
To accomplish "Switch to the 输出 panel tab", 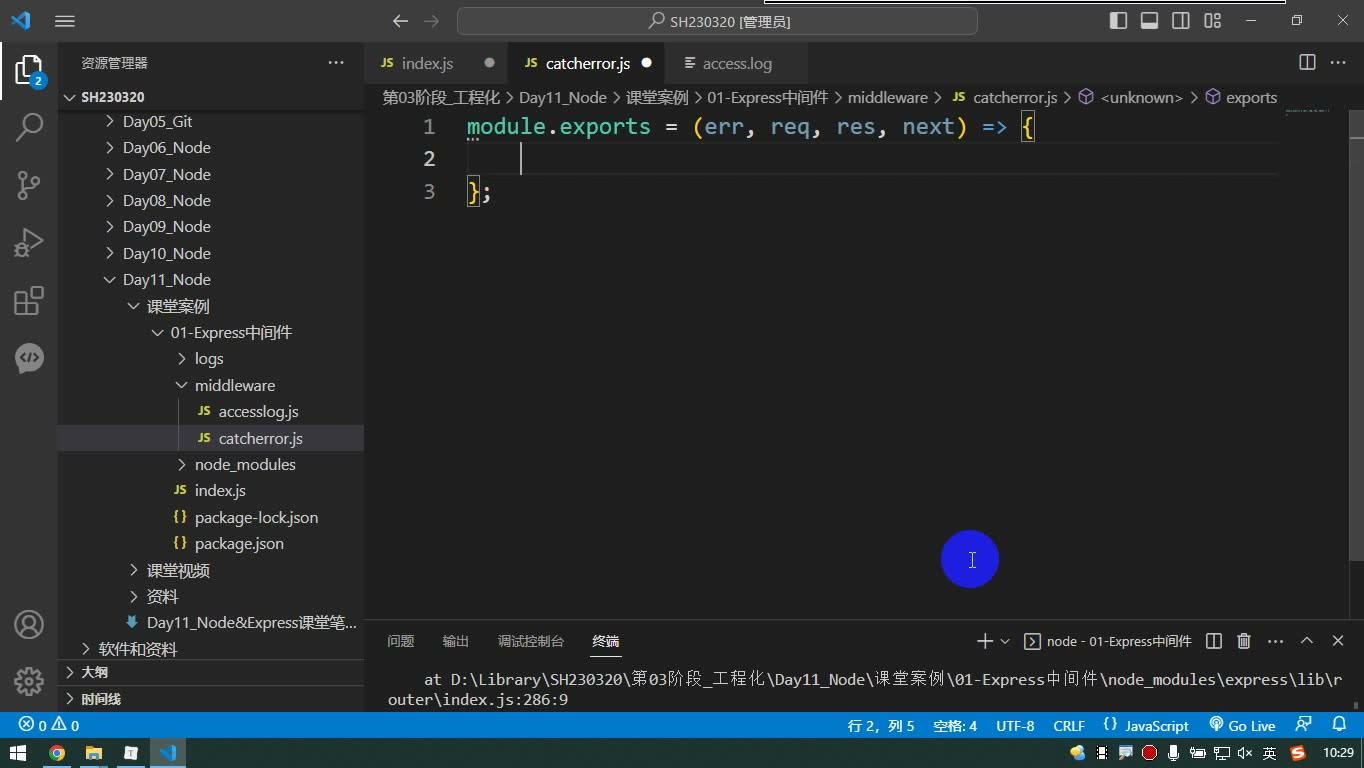I will coord(456,641).
